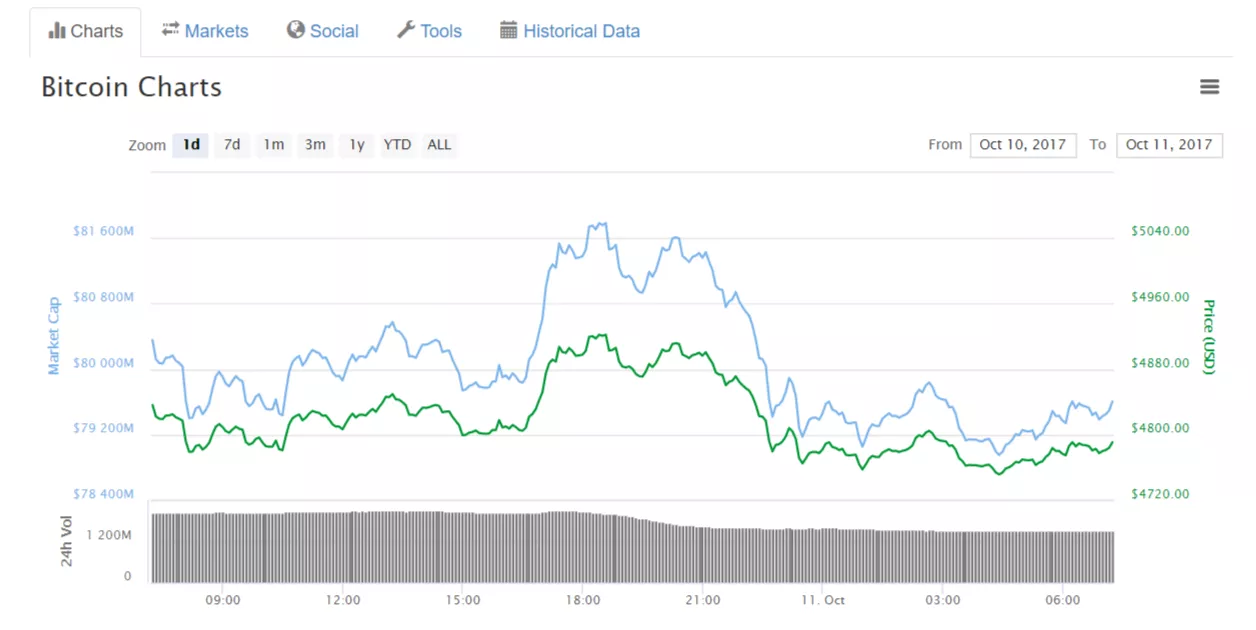Choose the 1m zoom option

[273, 145]
